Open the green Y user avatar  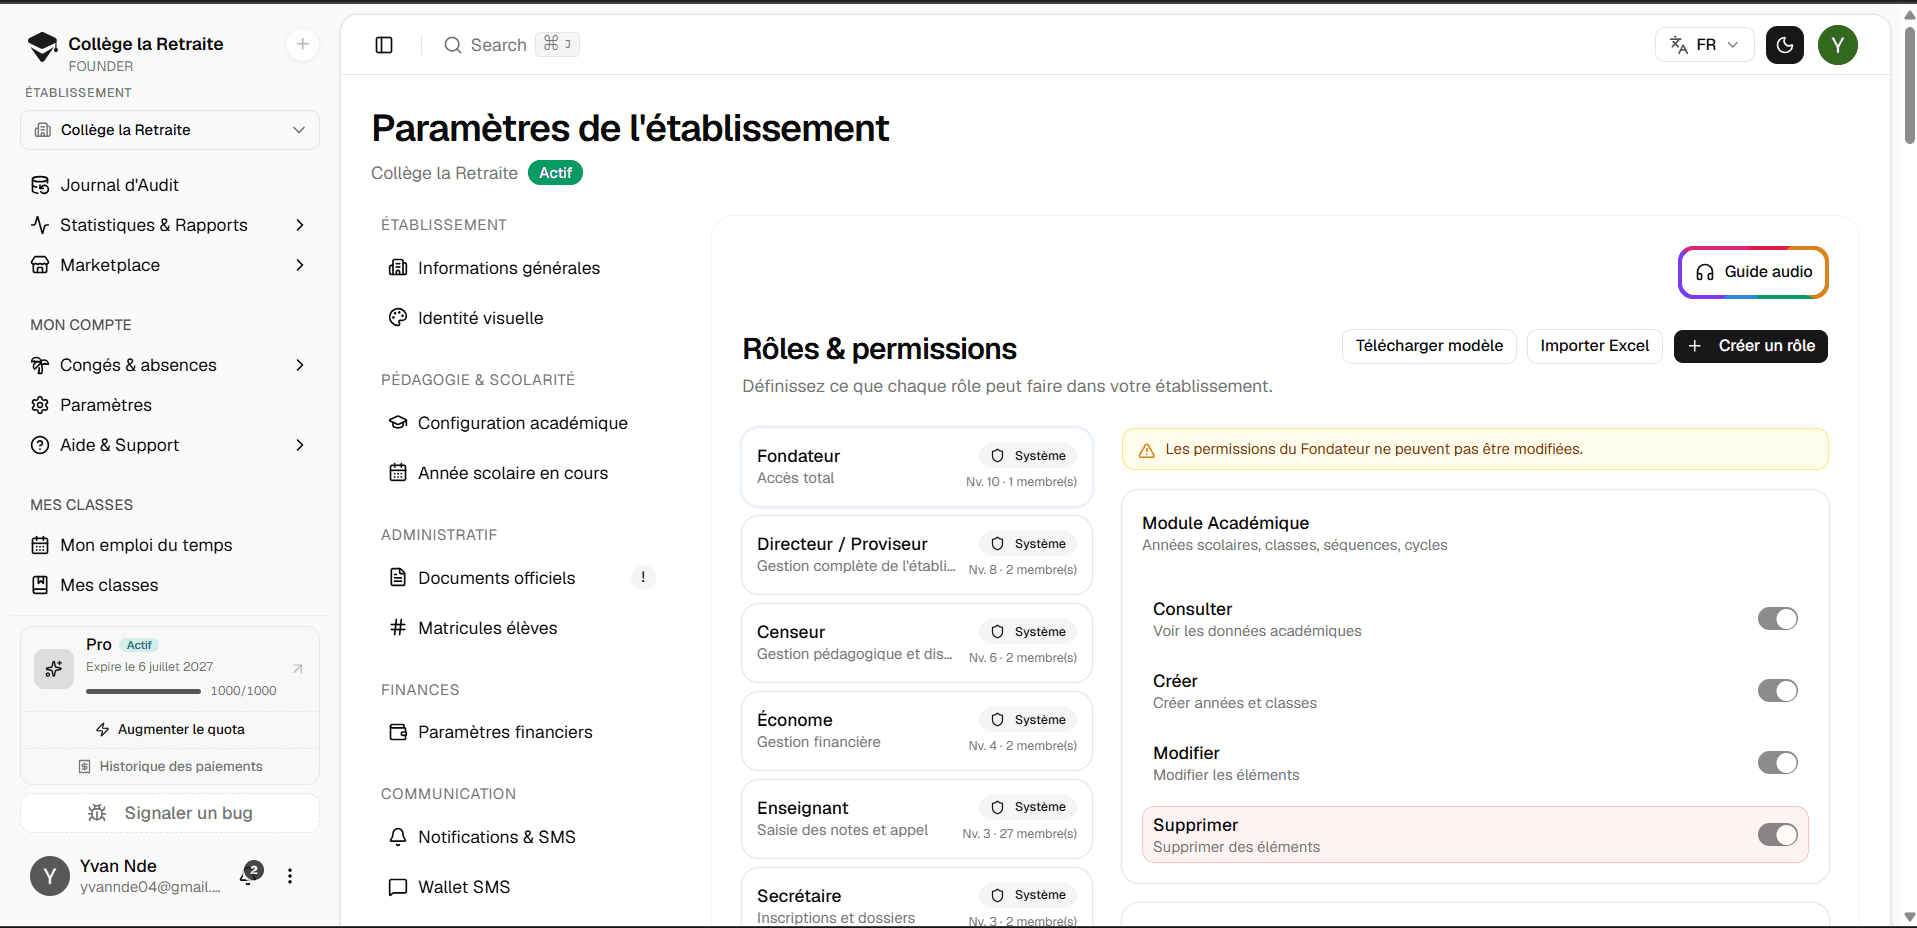click(1838, 45)
